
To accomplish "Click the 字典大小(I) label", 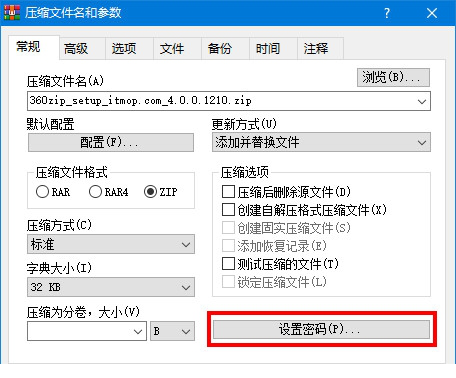I will click(x=59, y=268).
